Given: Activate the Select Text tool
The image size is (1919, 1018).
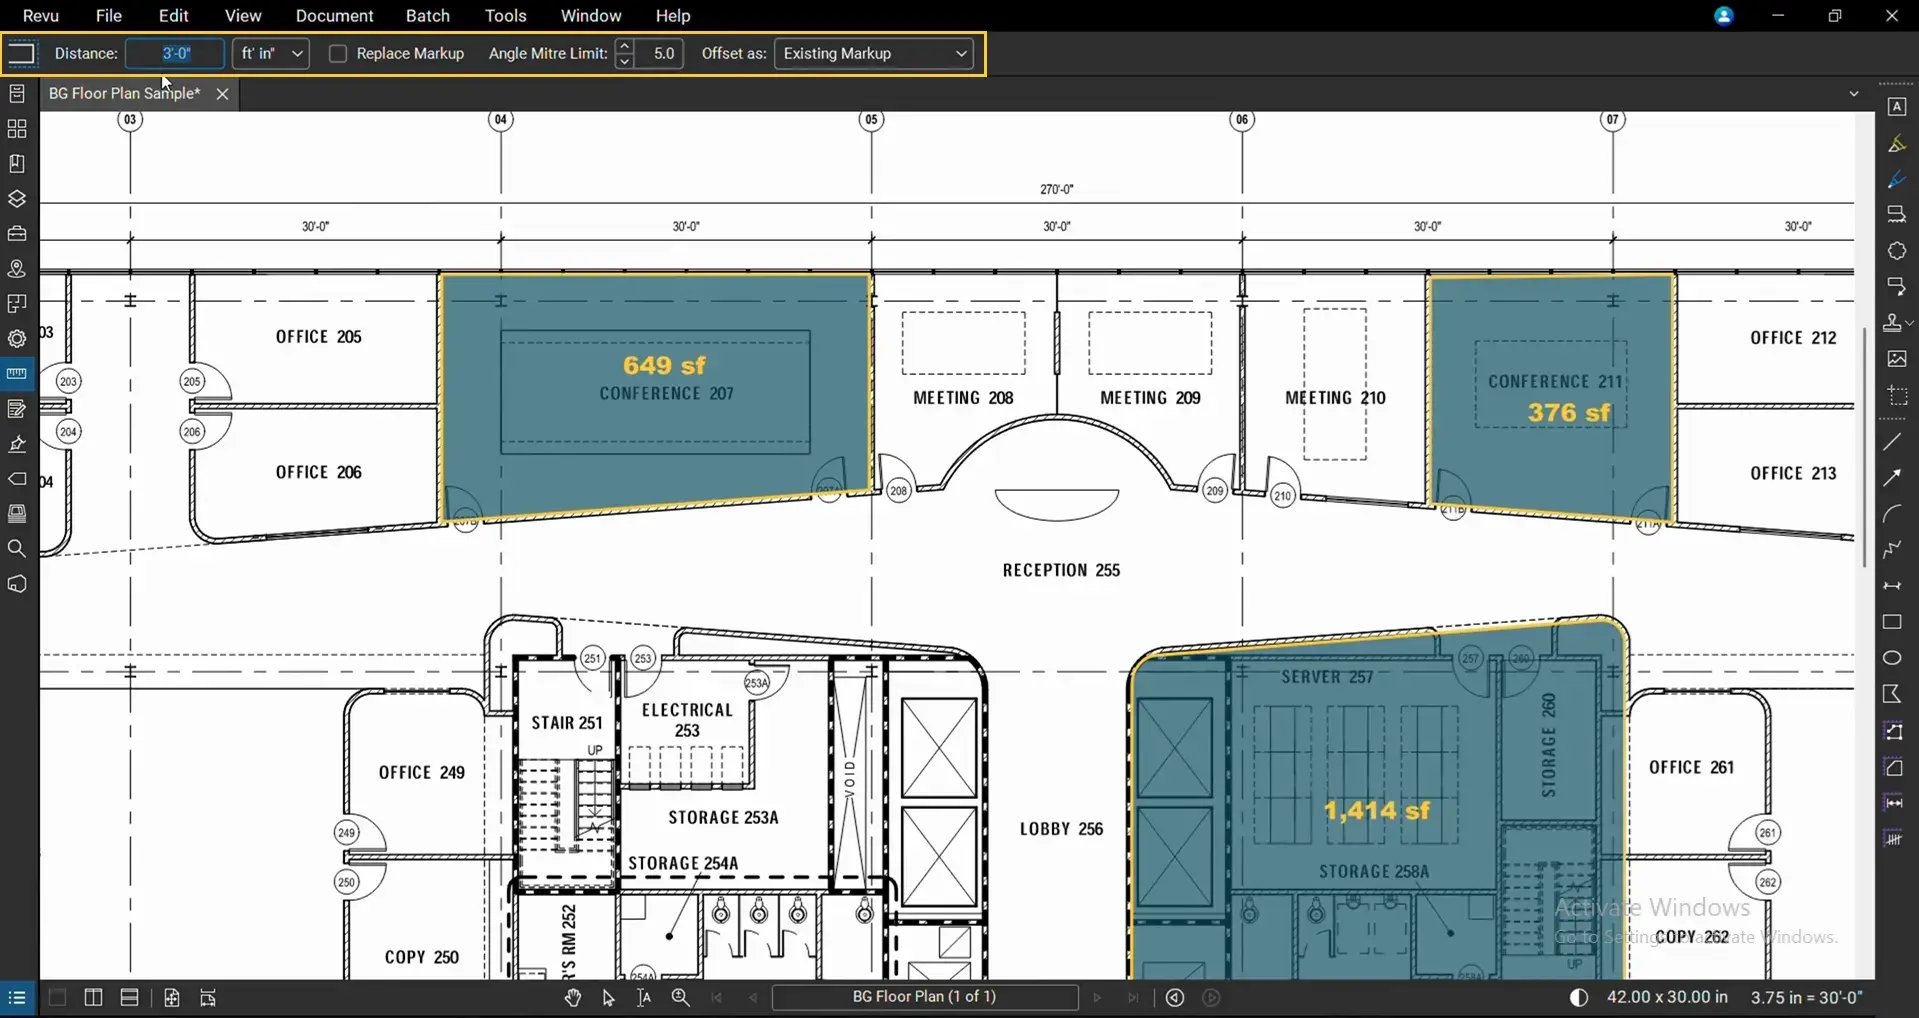Looking at the screenshot, I should pyautogui.click(x=644, y=997).
